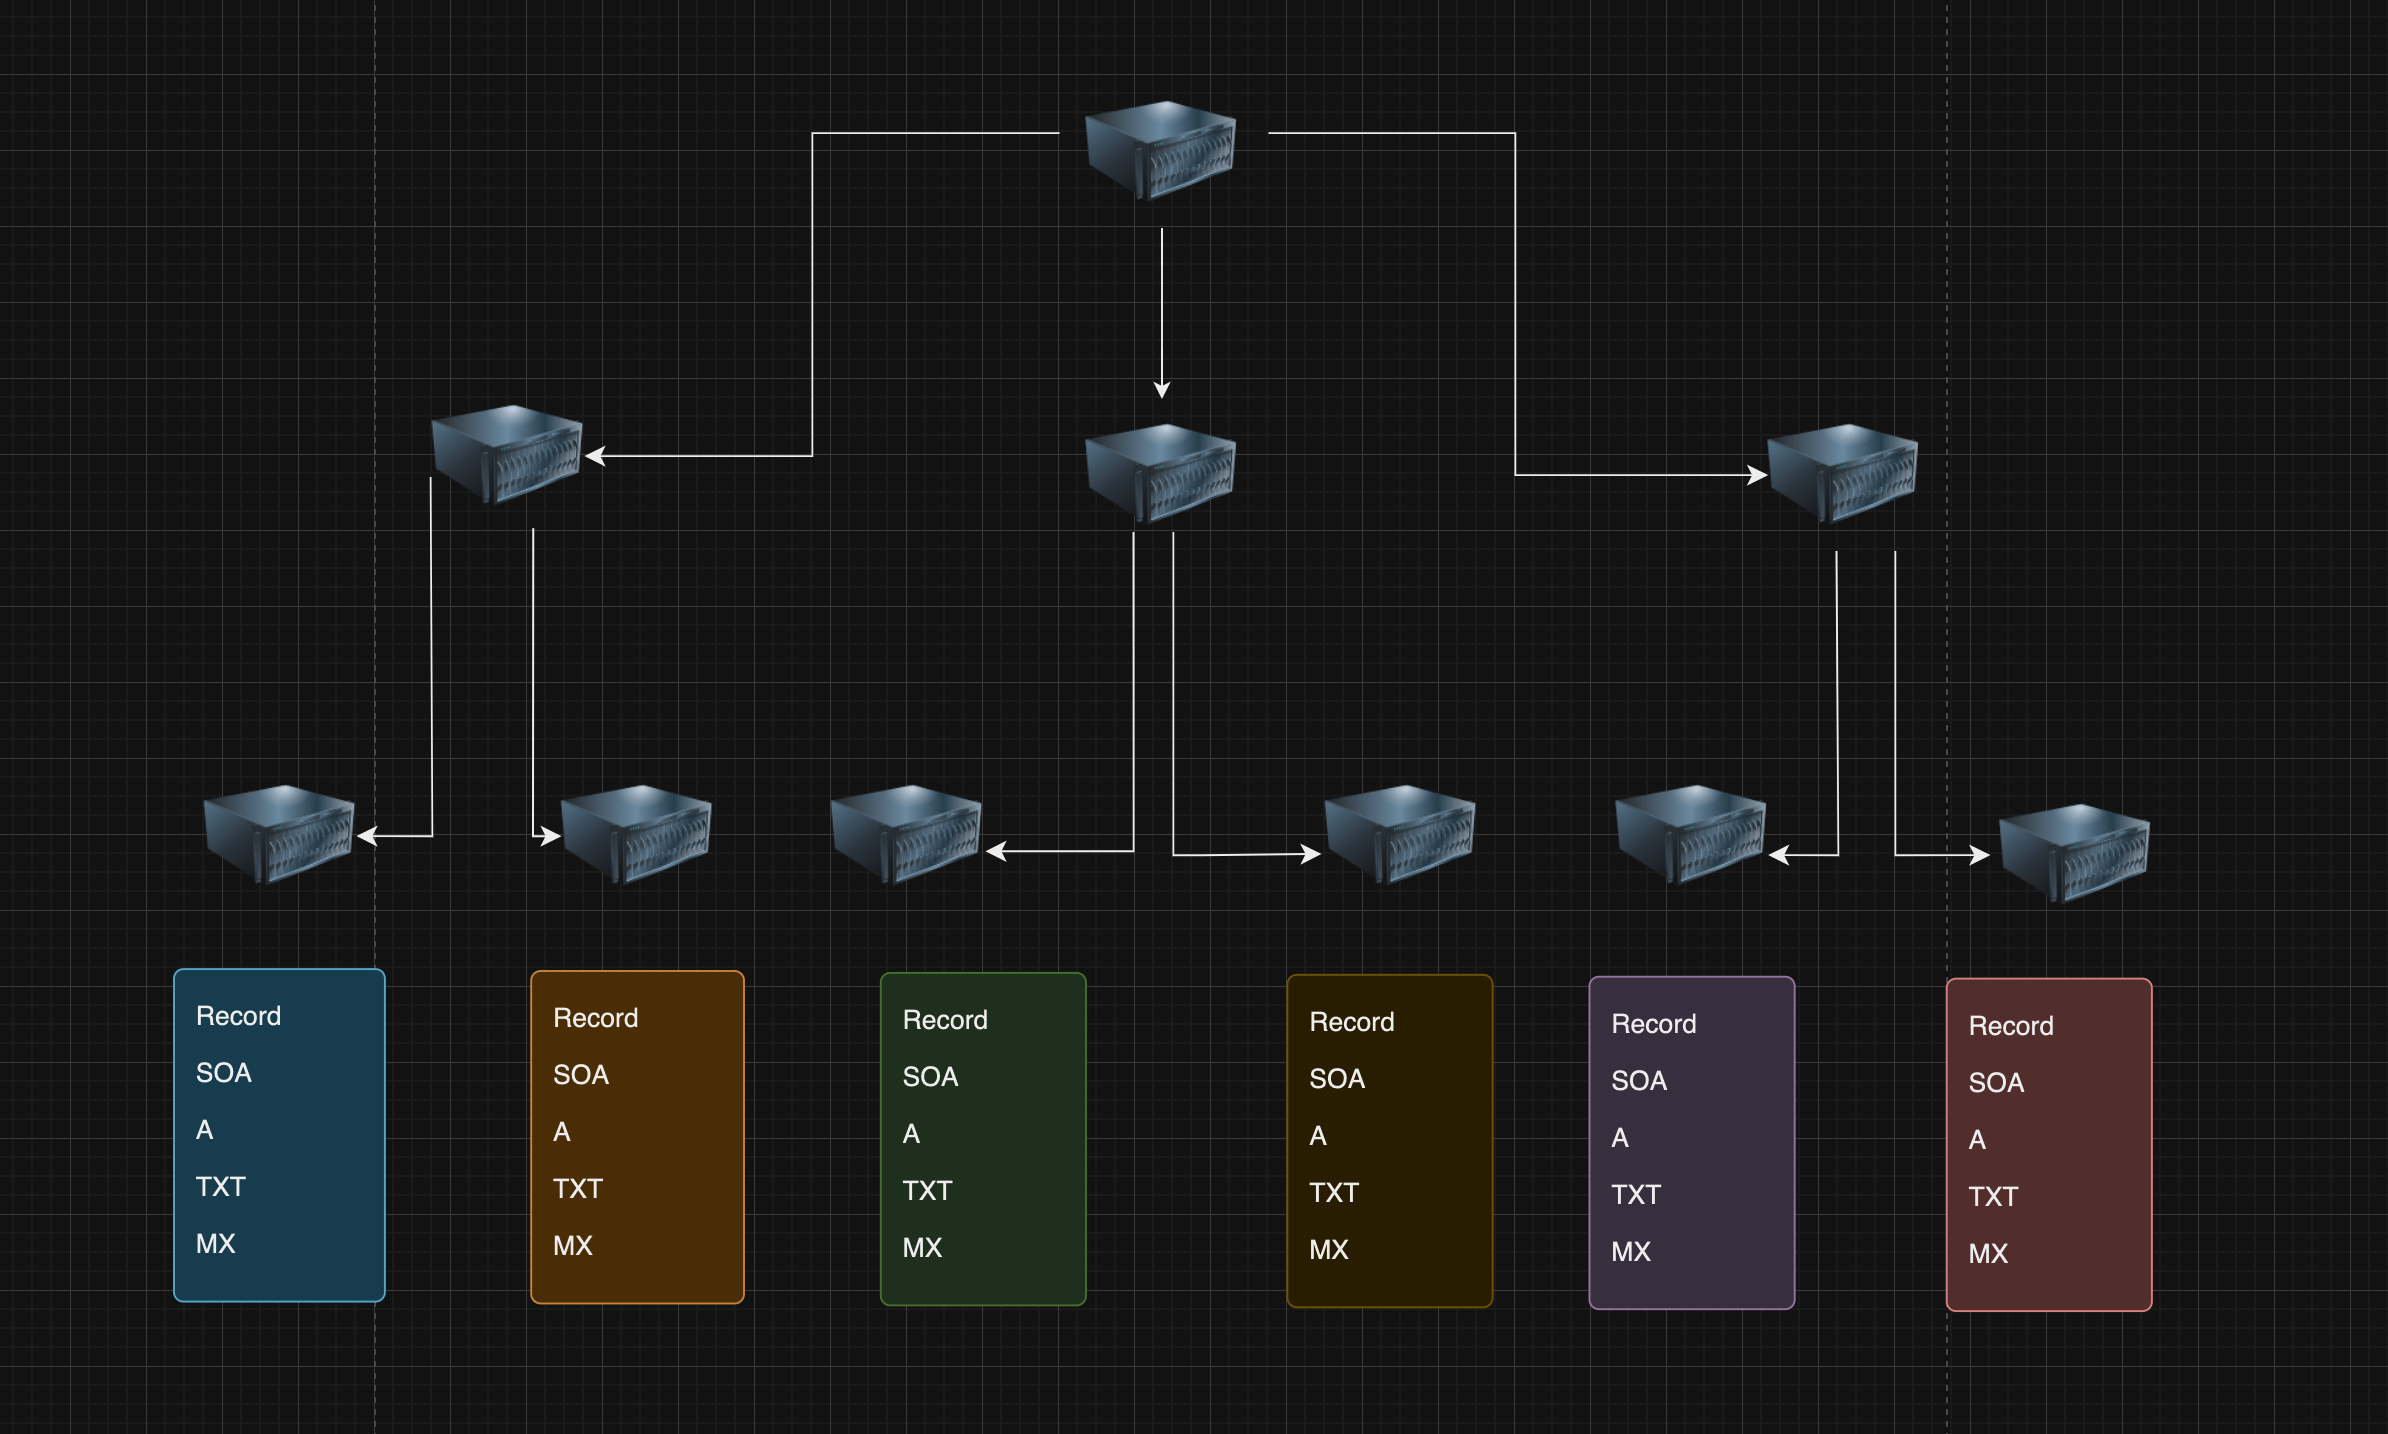Image resolution: width=2388 pixels, height=1434 pixels.
Task: Select server icon above the green record box
Action: click(x=906, y=834)
